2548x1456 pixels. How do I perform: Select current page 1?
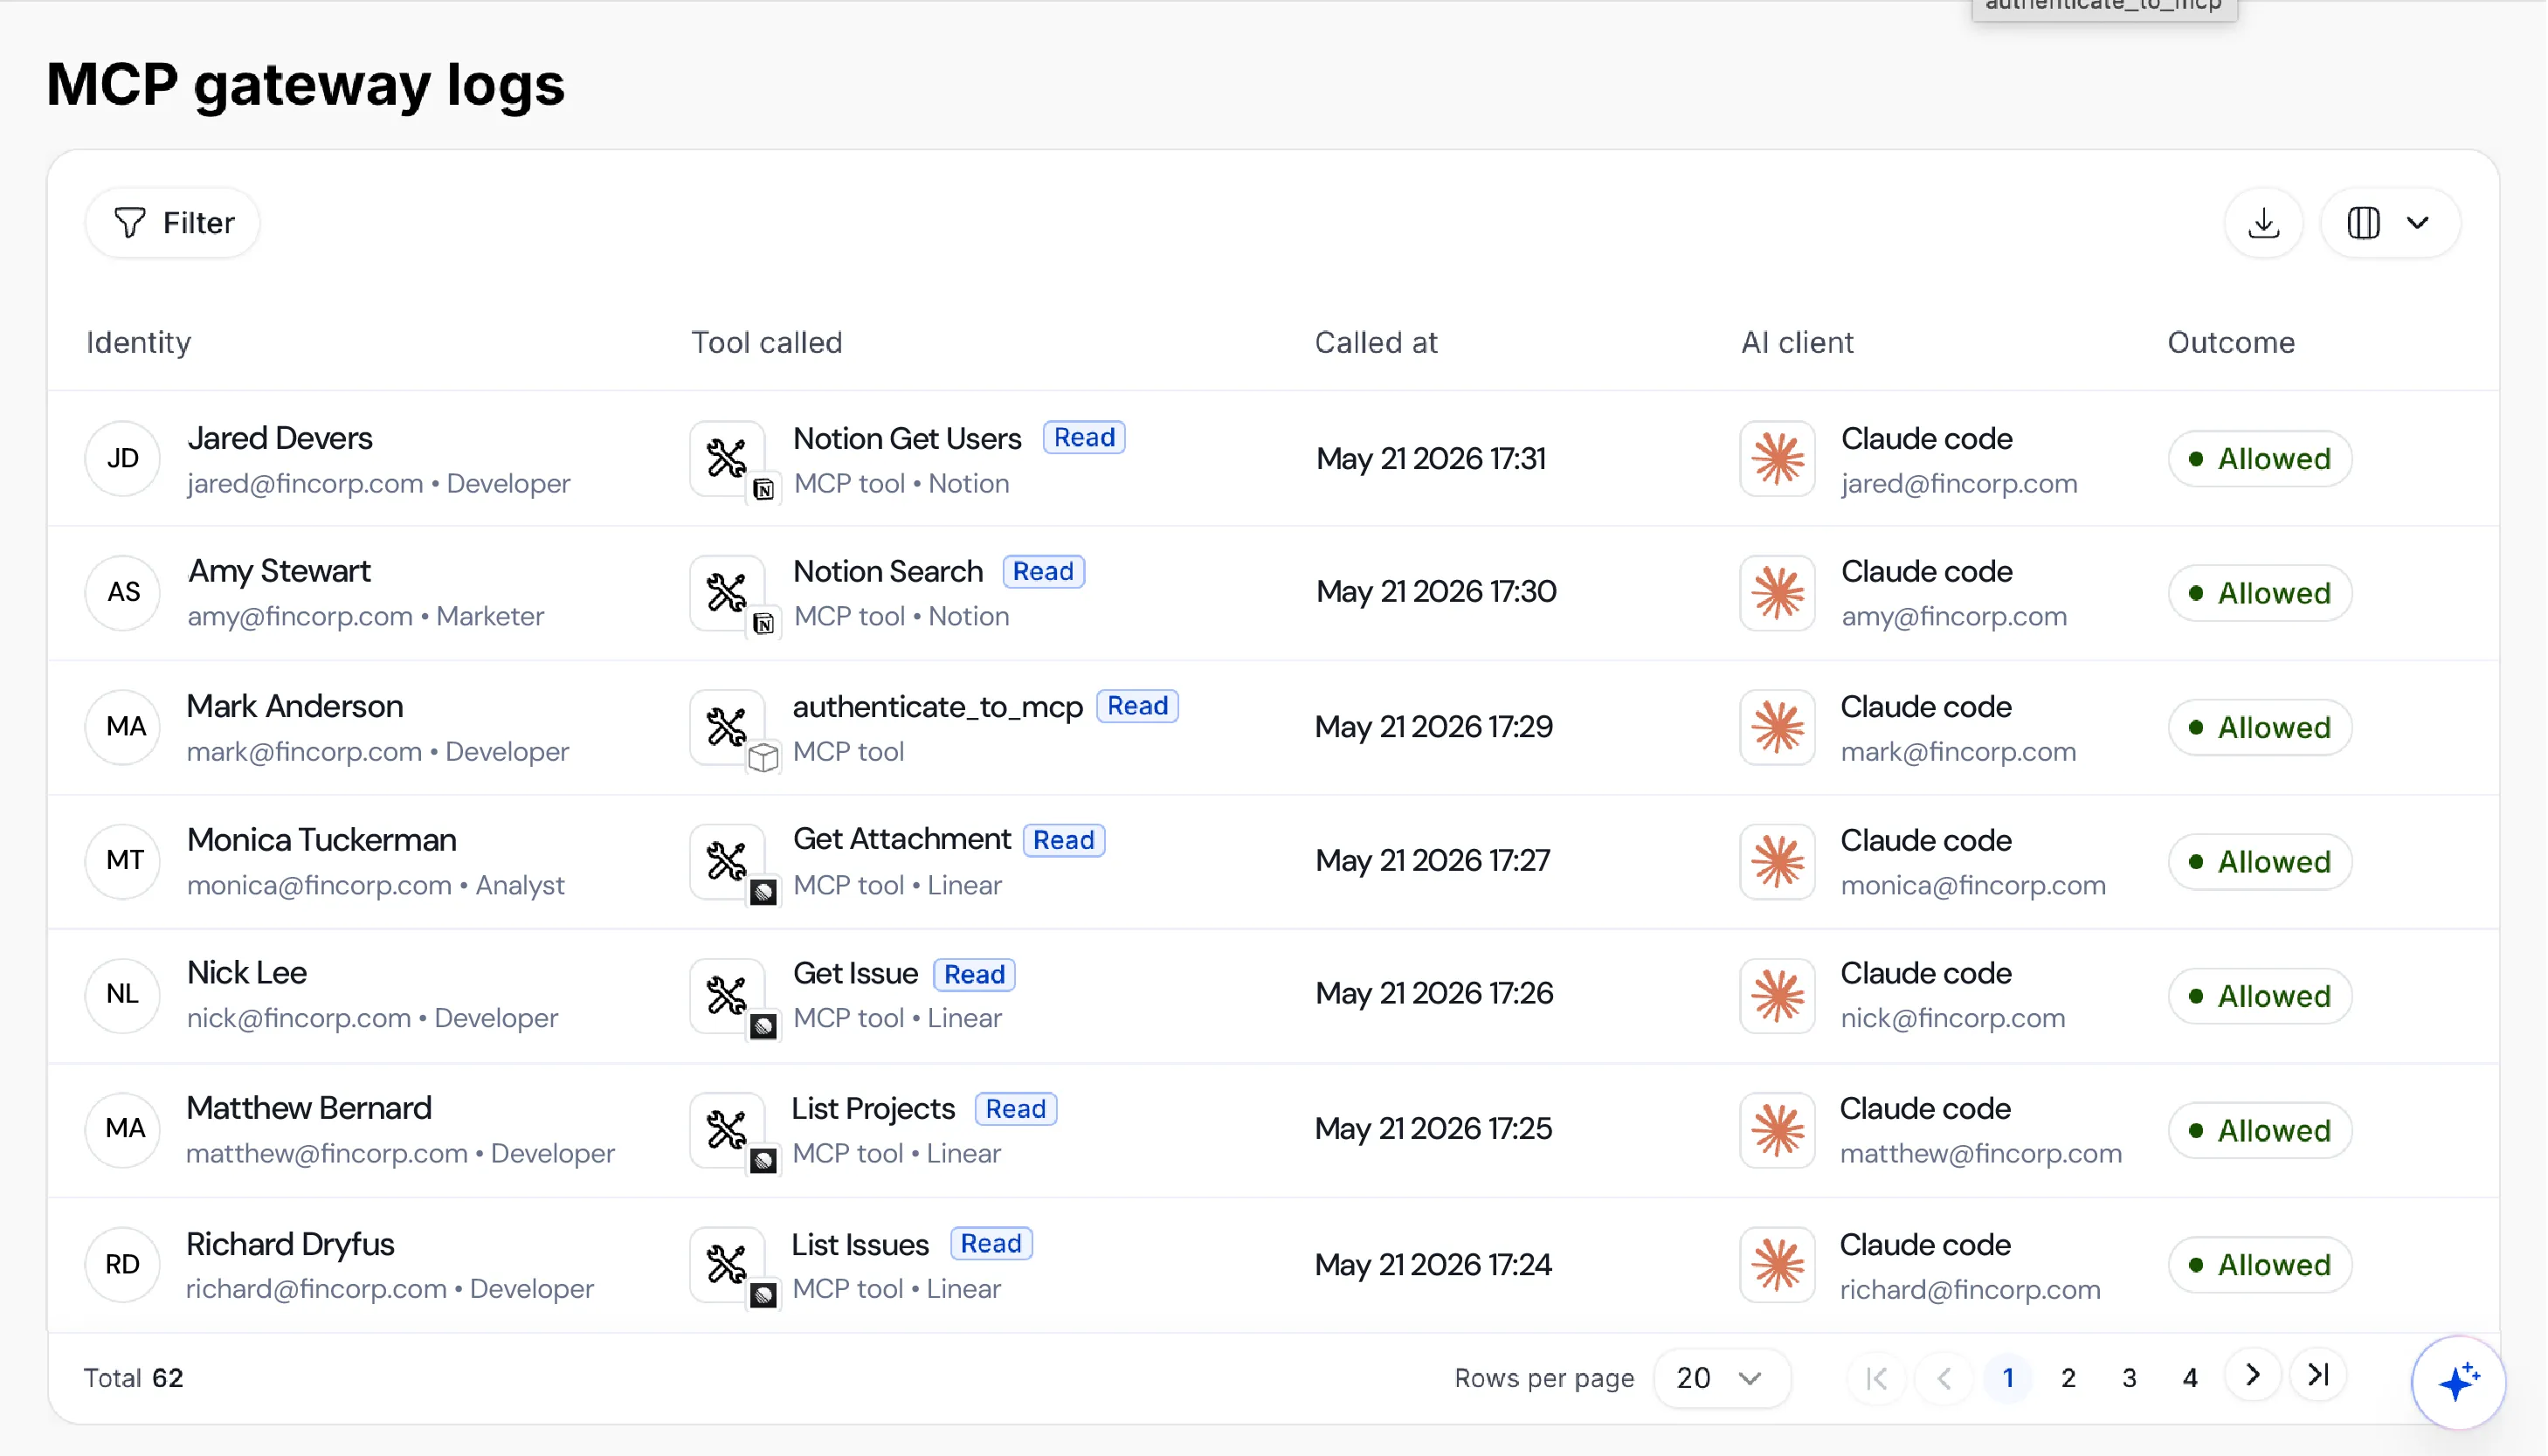click(2008, 1378)
